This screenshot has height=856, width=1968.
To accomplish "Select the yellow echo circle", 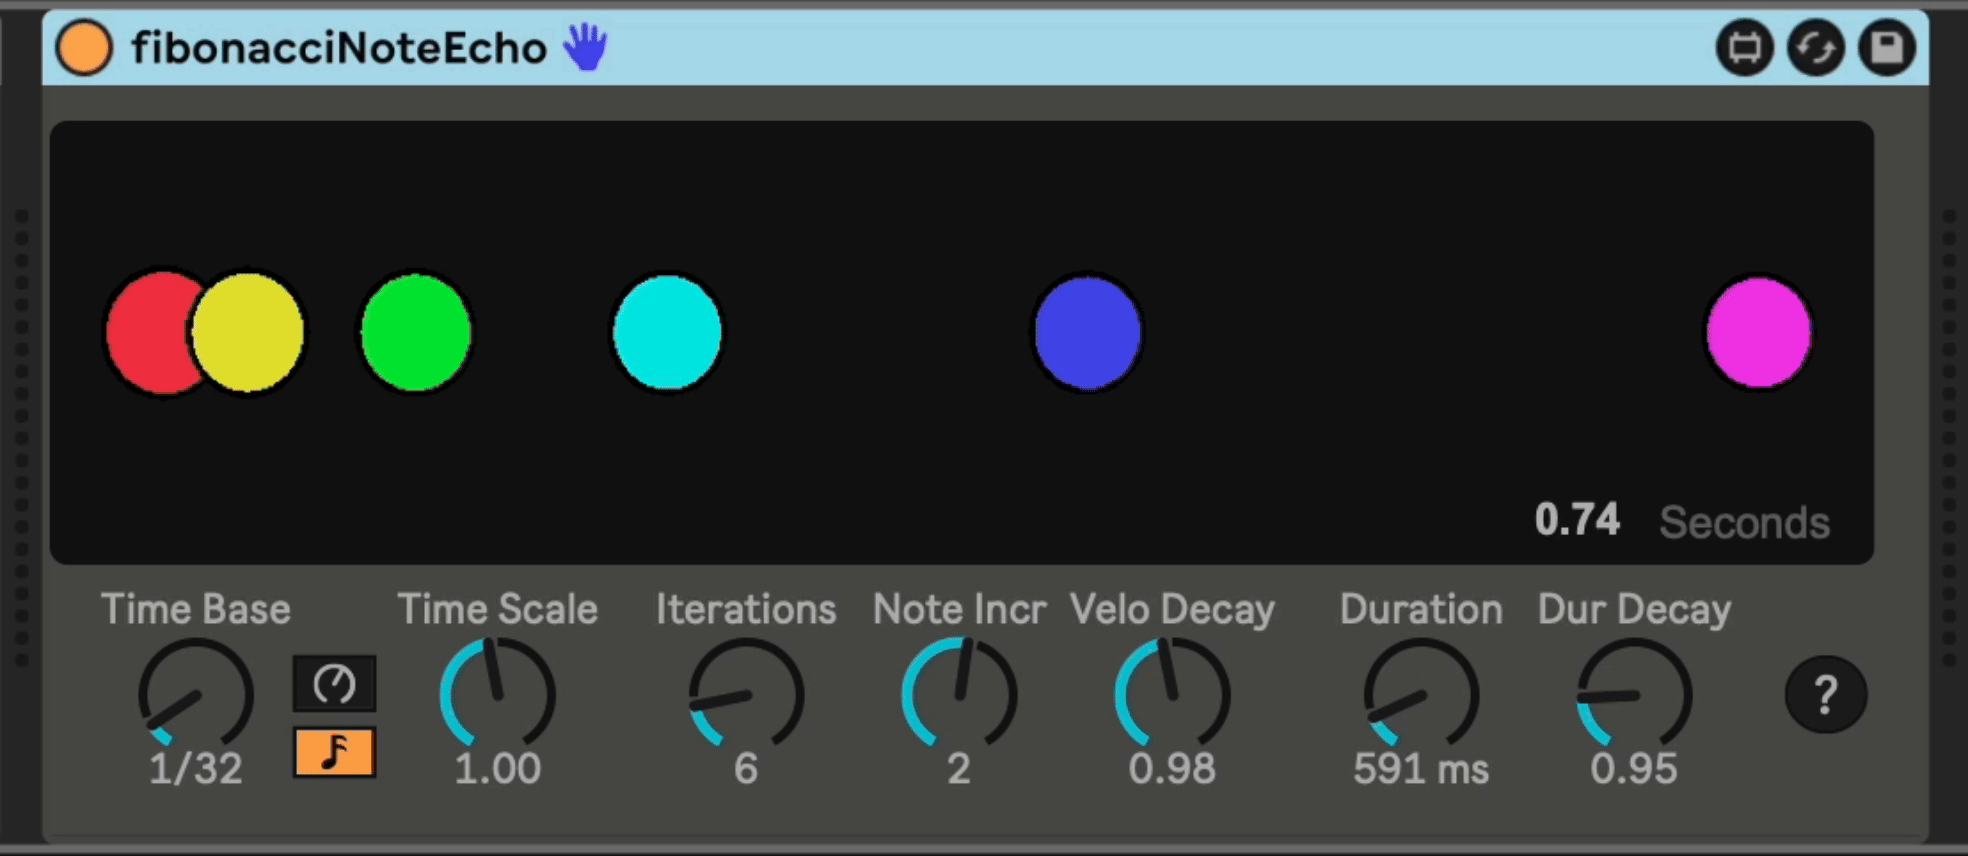I will 250,332.
